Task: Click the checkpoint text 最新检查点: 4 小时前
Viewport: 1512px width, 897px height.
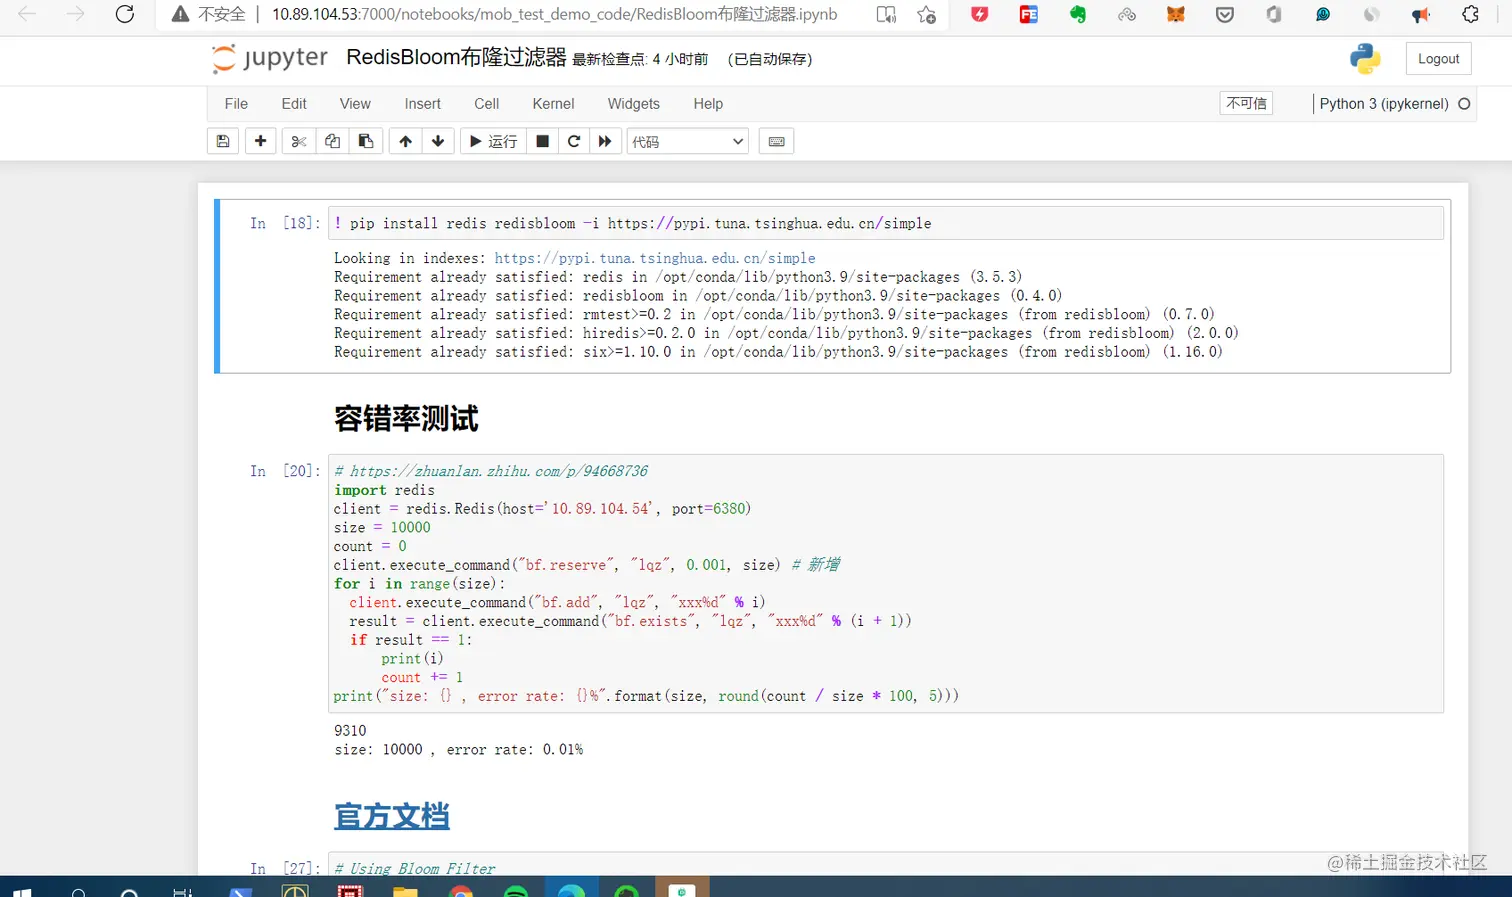Action: pyautogui.click(x=640, y=59)
